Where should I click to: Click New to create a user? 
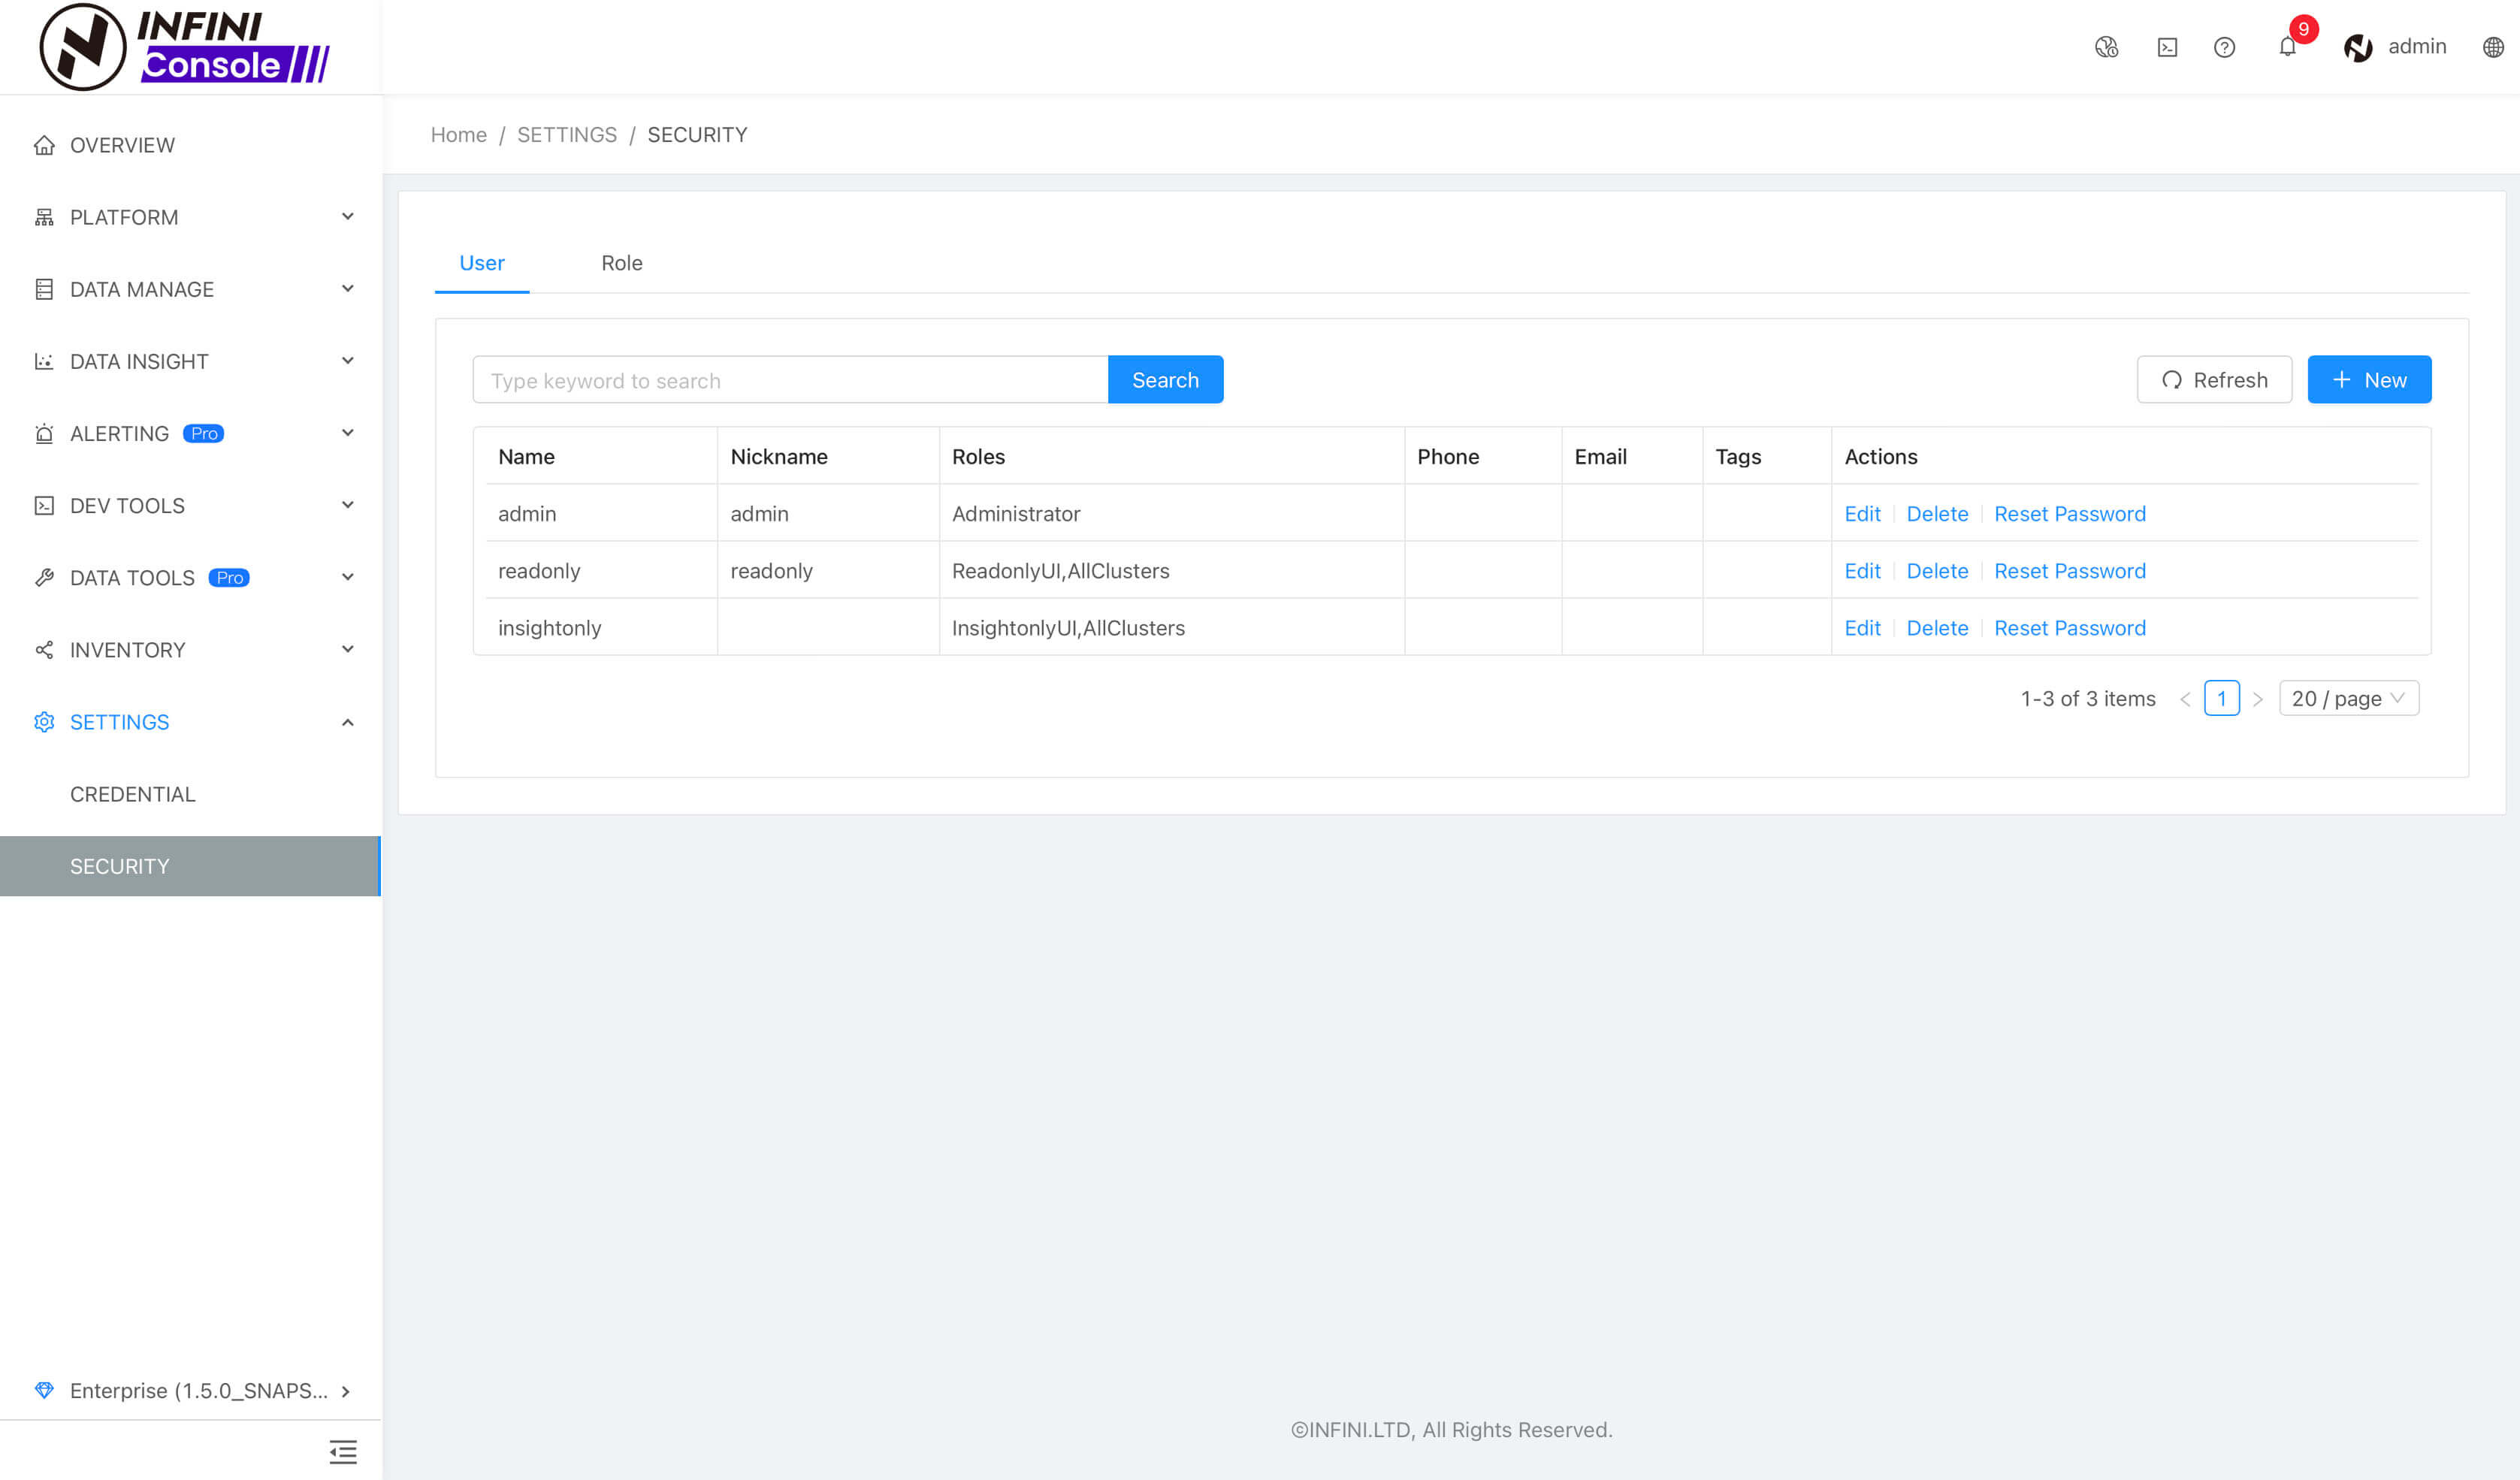click(2368, 379)
